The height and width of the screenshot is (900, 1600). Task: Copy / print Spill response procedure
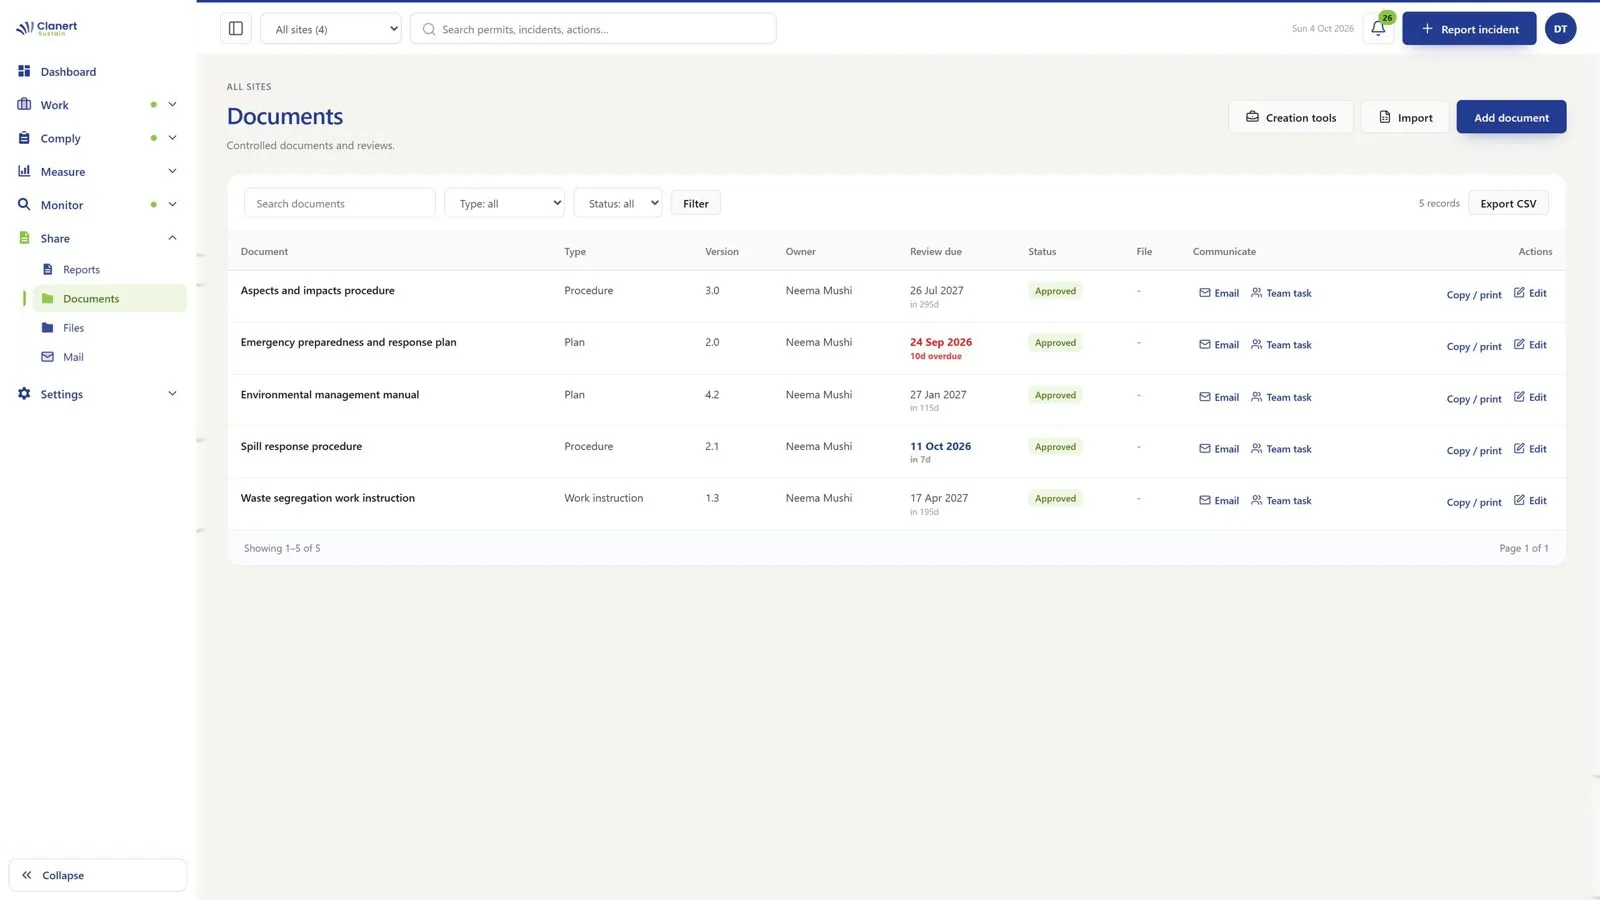coord(1474,451)
